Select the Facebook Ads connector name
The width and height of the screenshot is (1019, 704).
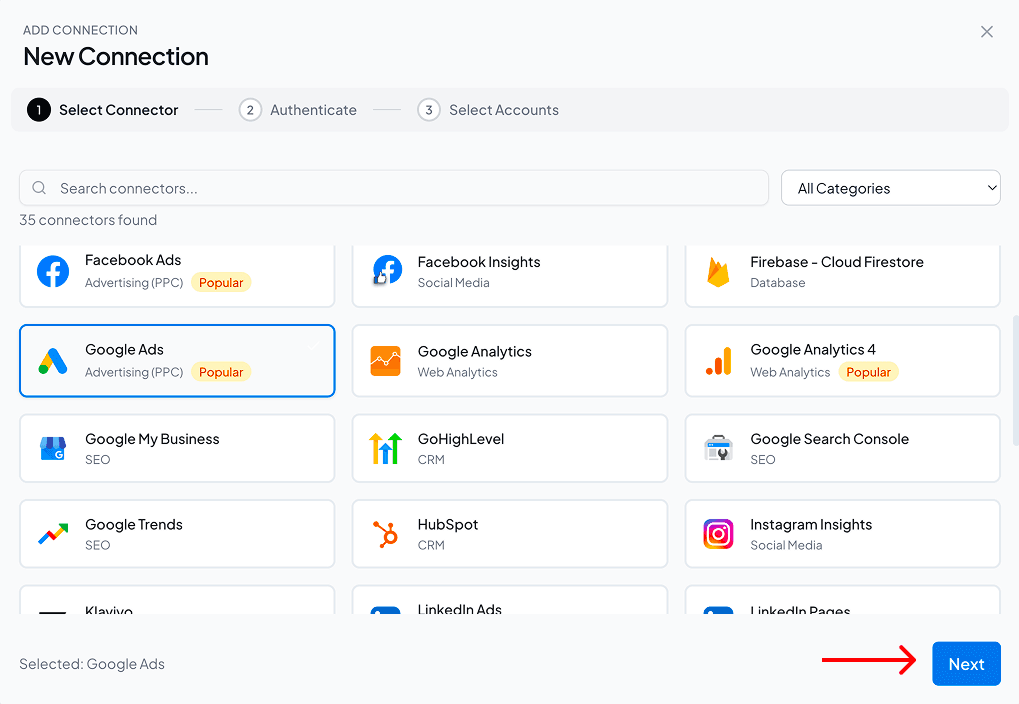[x=133, y=260]
